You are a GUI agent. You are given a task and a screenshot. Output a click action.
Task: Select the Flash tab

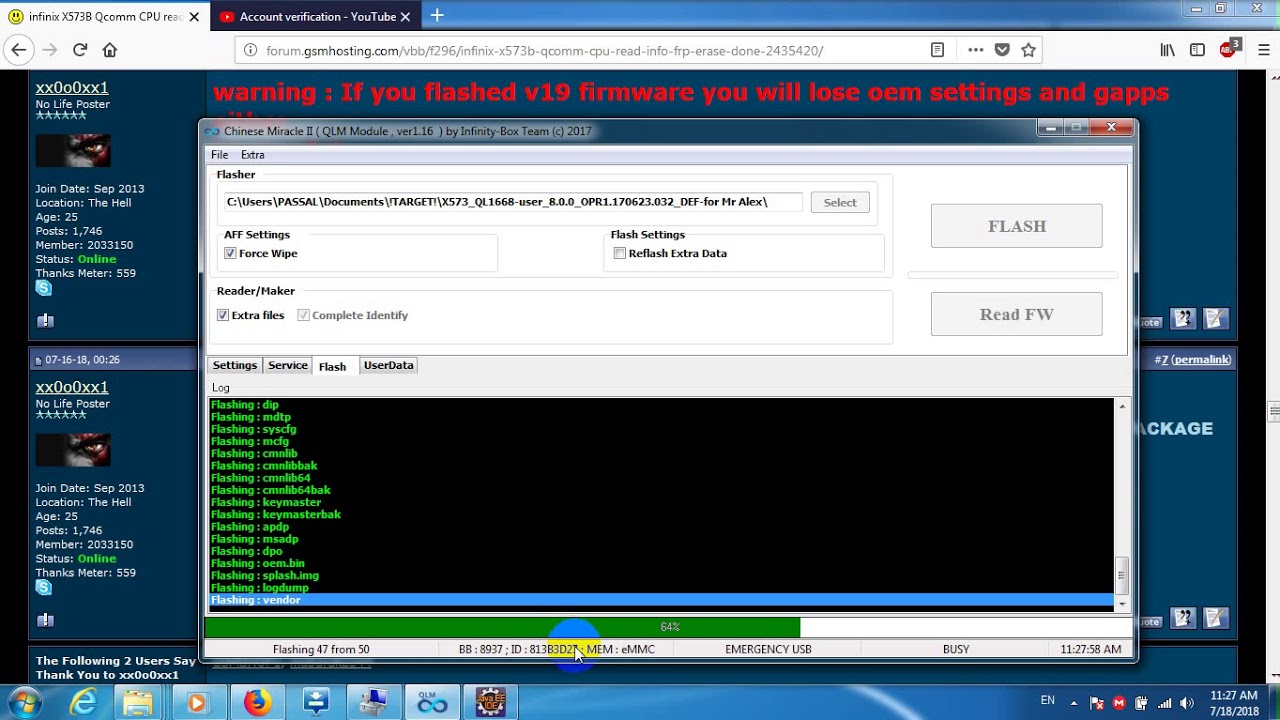click(332, 366)
